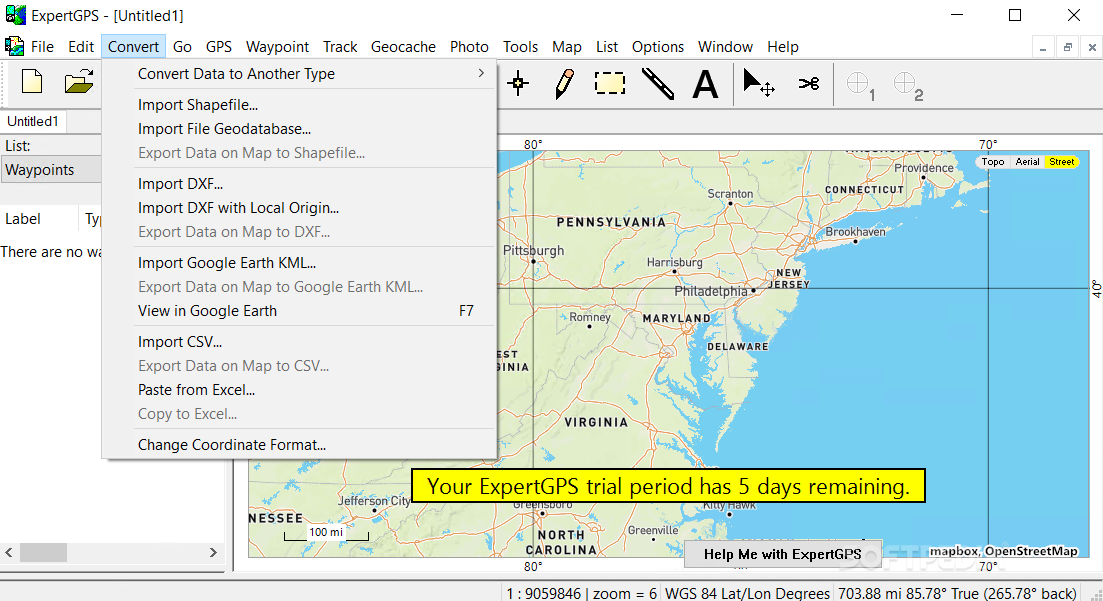Screen dimensions: 1103x601
Task: Select the New Waypoint crosshair tool
Action: (x=518, y=84)
